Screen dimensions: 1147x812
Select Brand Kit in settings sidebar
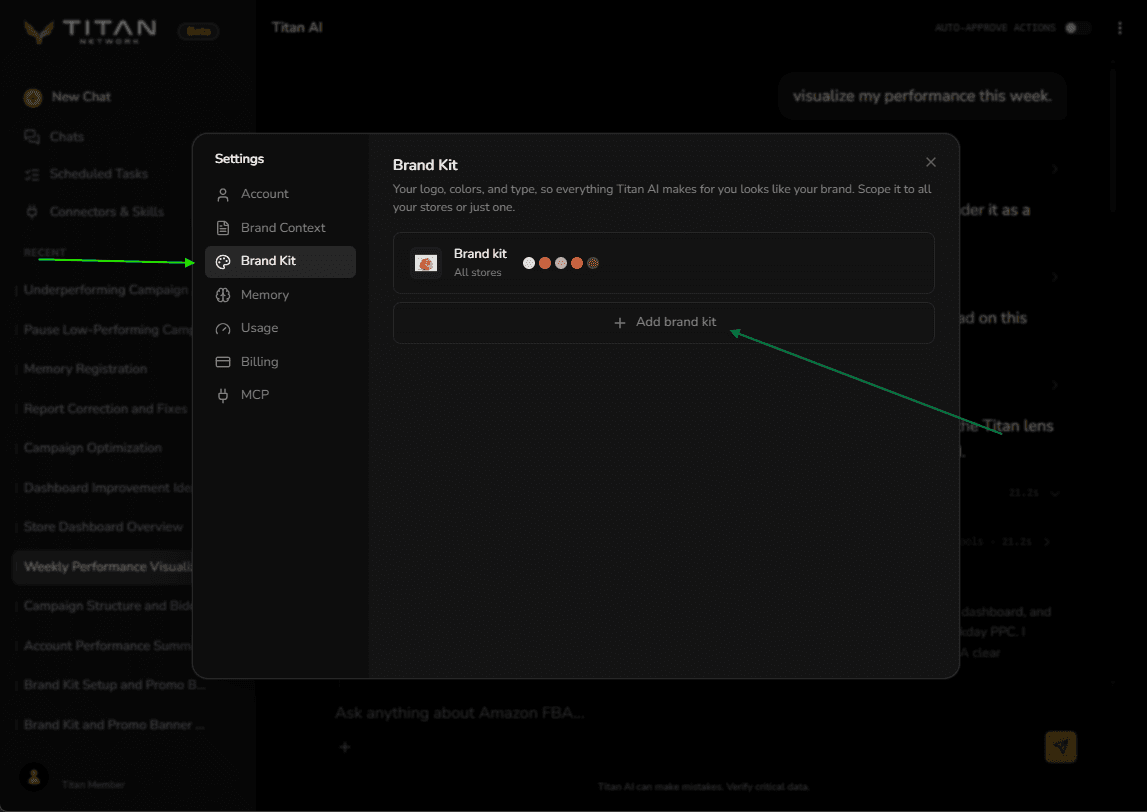(x=280, y=261)
